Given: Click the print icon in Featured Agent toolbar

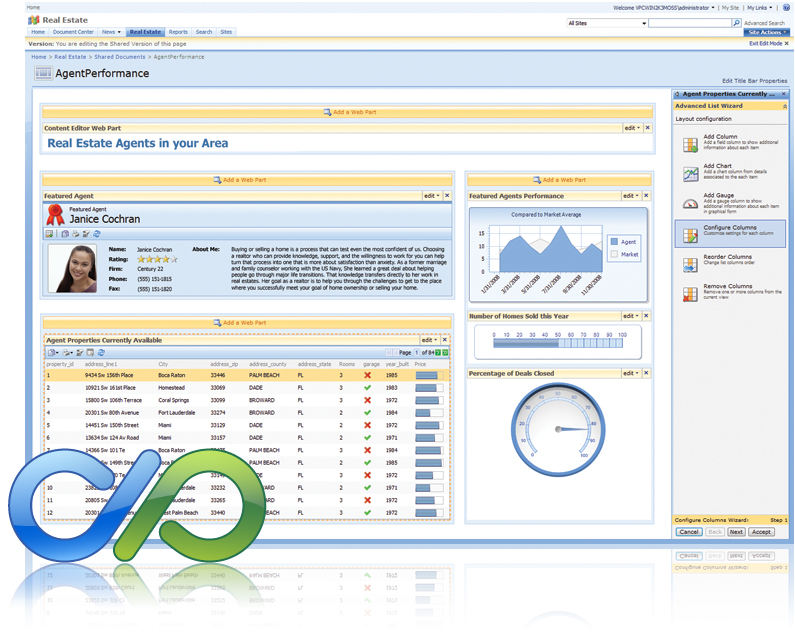Looking at the screenshot, I should [x=76, y=234].
